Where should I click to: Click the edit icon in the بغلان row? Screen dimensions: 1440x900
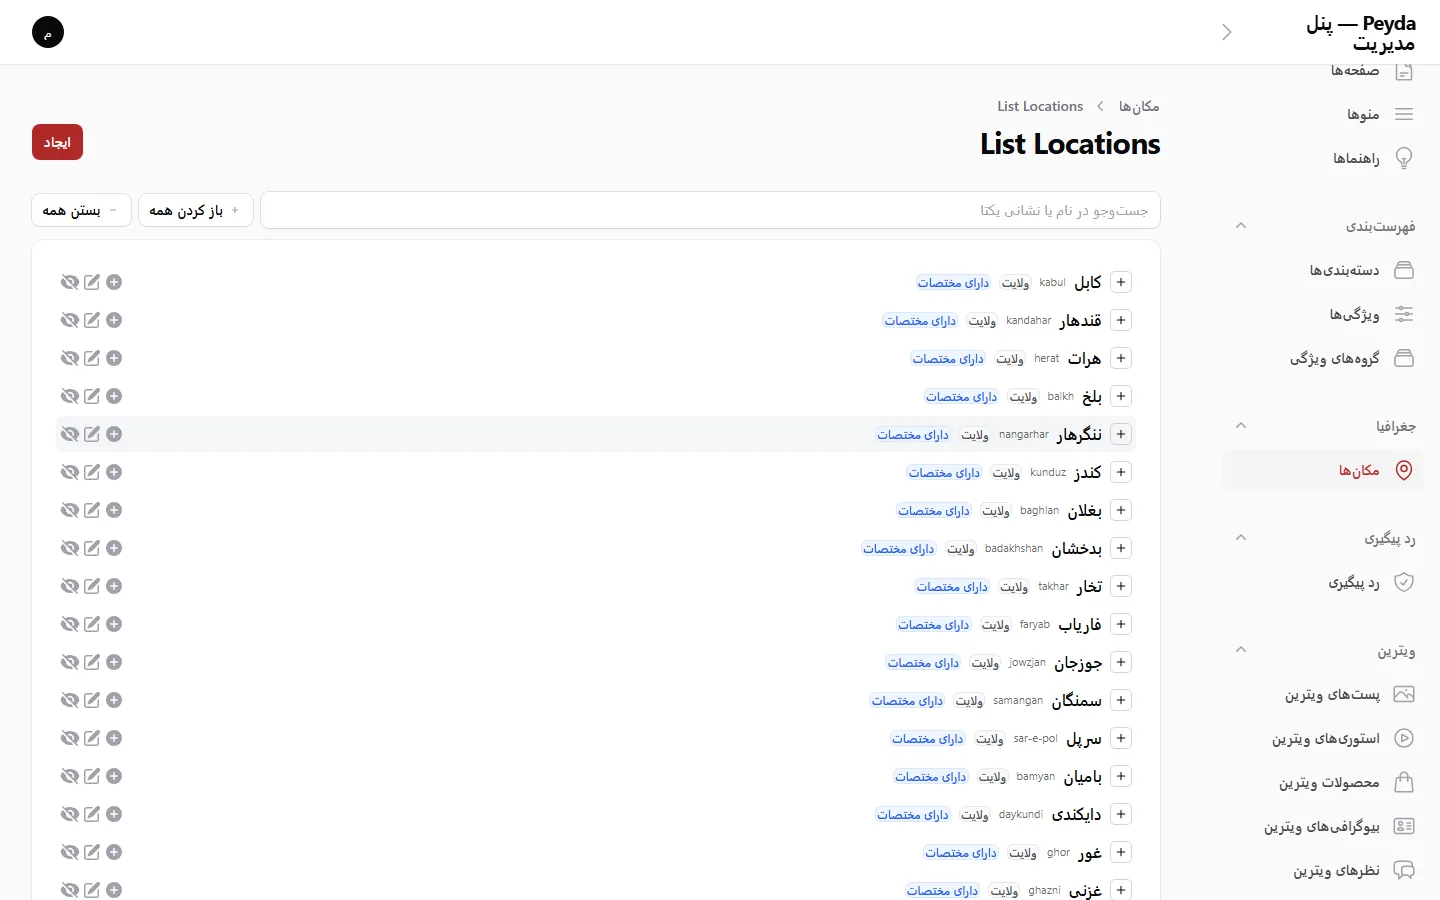pyautogui.click(x=92, y=510)
